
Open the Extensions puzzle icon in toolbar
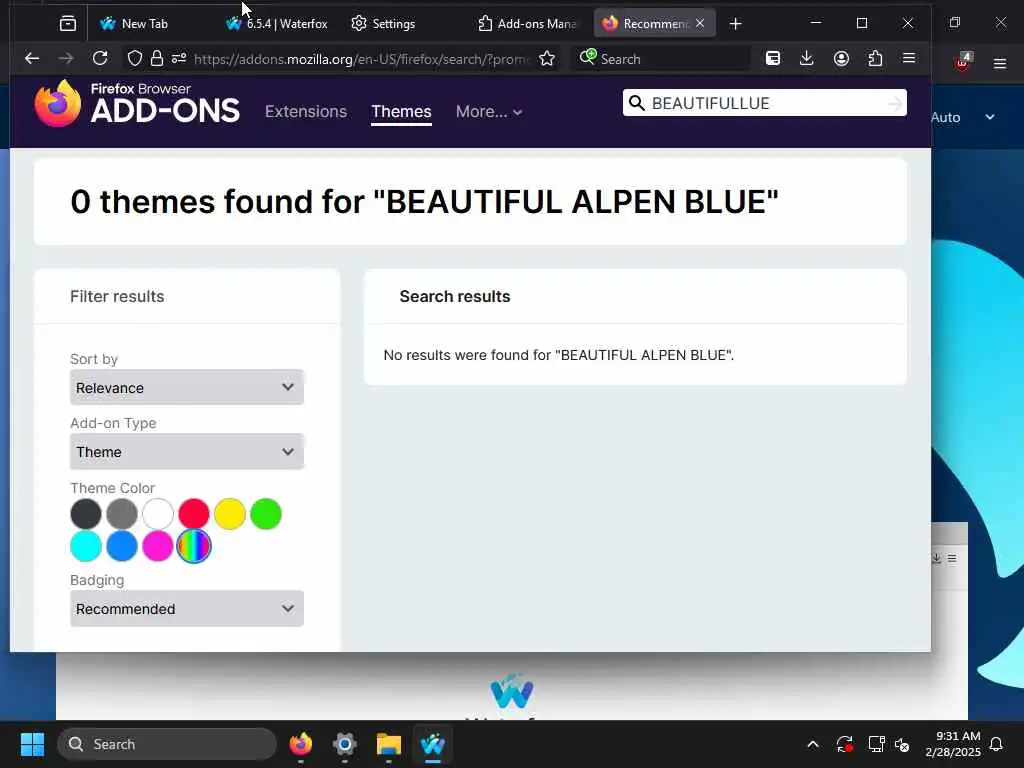point(875,59)
